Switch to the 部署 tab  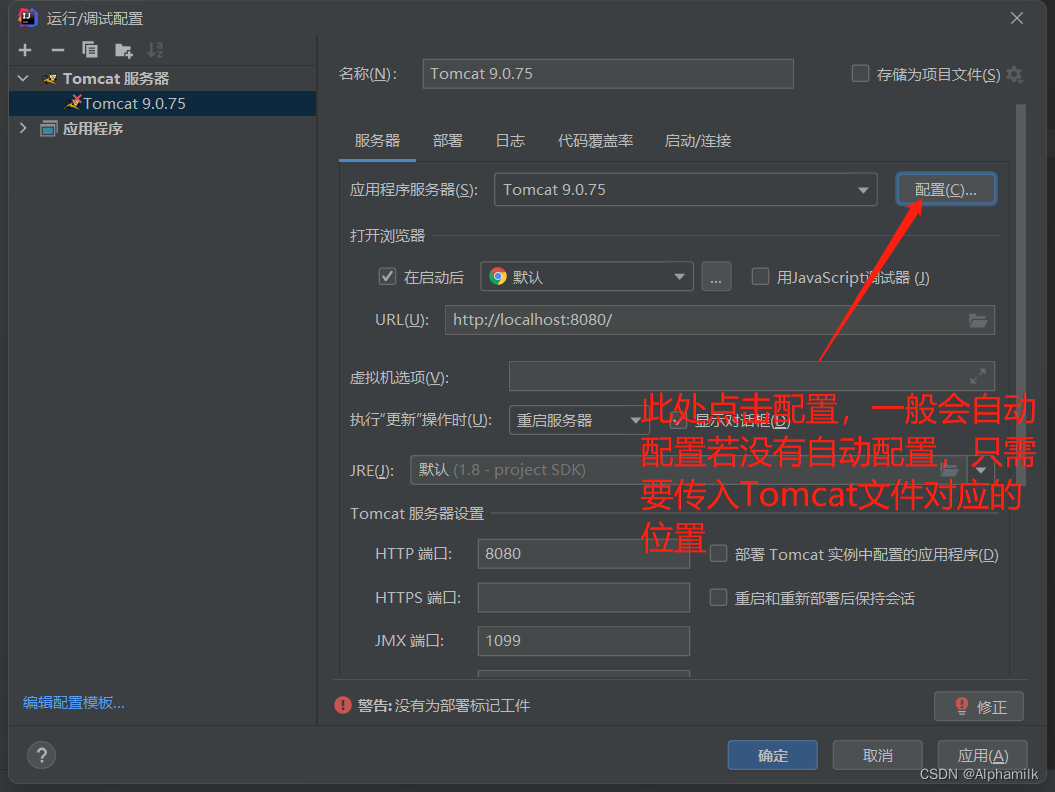448,141
